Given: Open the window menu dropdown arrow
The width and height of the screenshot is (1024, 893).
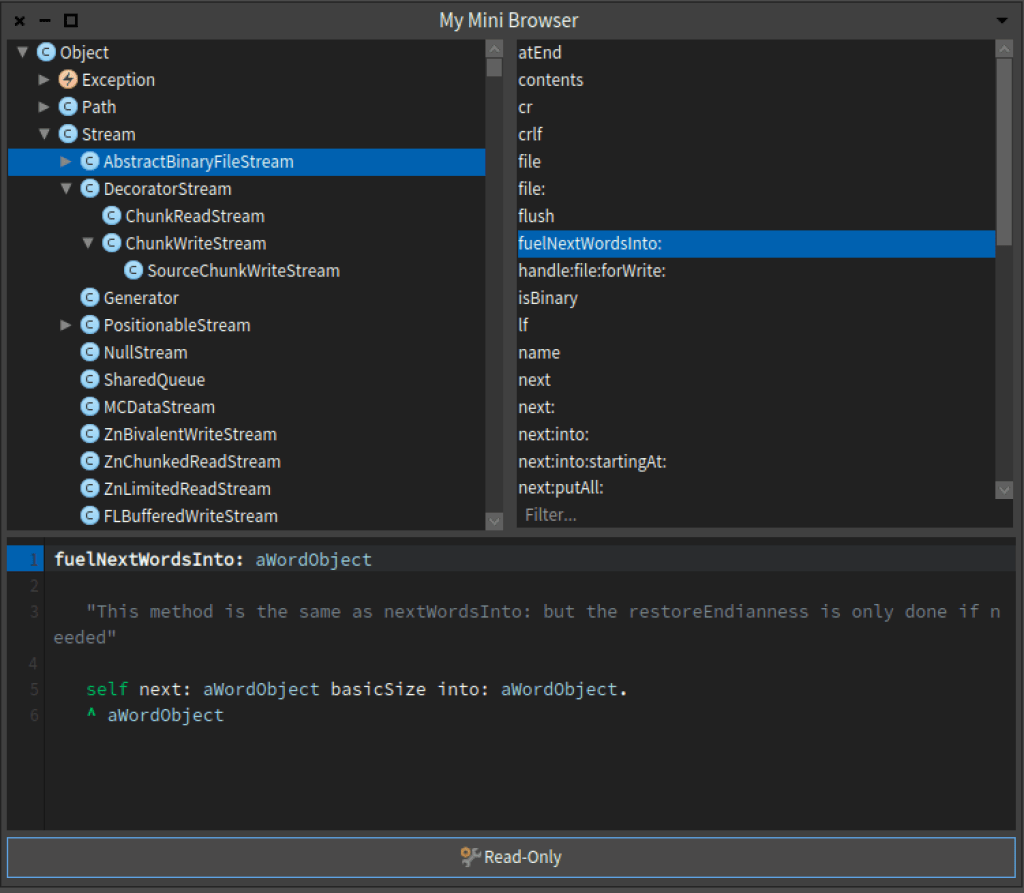Looking at the screenshot, I should coord(1002,20).
